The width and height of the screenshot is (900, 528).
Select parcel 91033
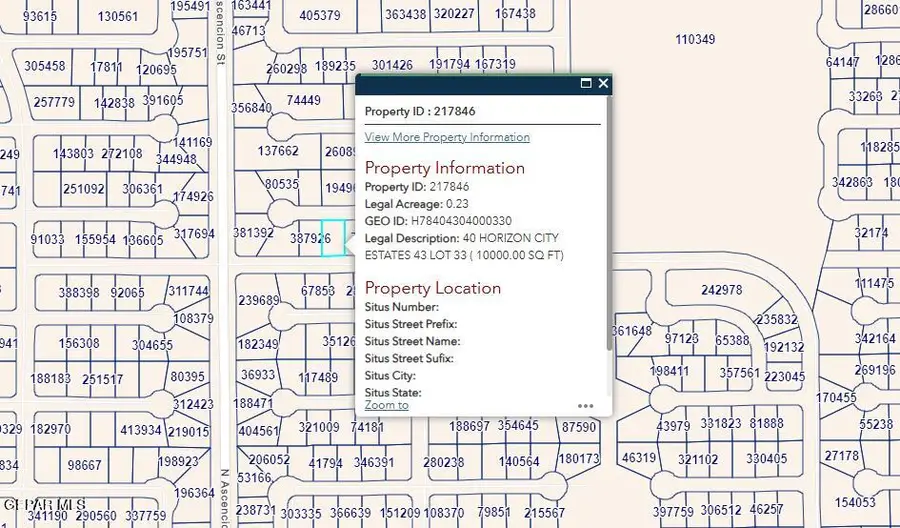(x=47, y=238)
